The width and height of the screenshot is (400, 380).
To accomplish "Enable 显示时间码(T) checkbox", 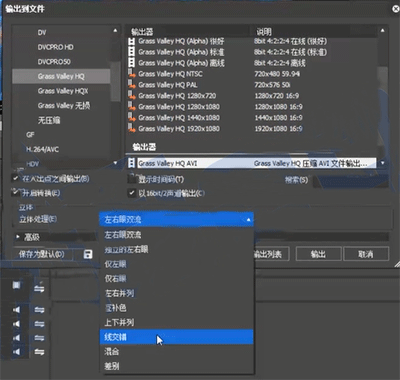I will (132, 179).
